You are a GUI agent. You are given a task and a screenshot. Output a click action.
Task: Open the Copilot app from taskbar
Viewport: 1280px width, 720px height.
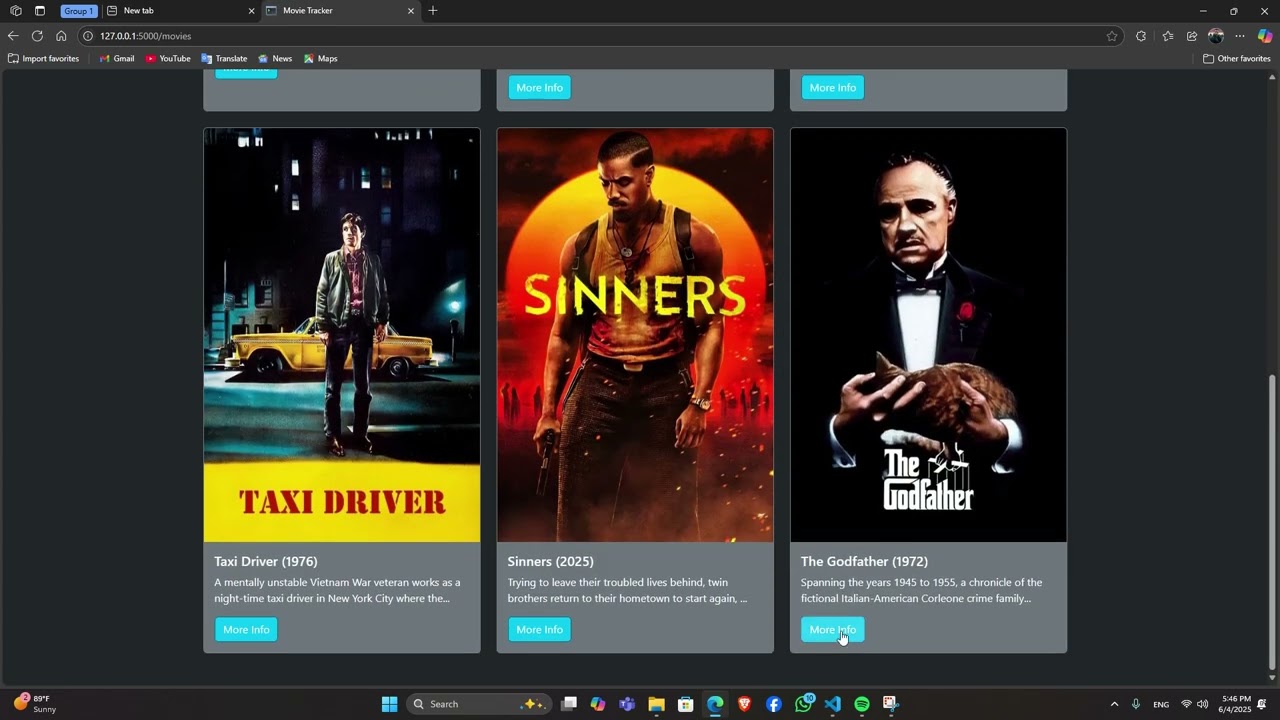click(x=598, y=704)
